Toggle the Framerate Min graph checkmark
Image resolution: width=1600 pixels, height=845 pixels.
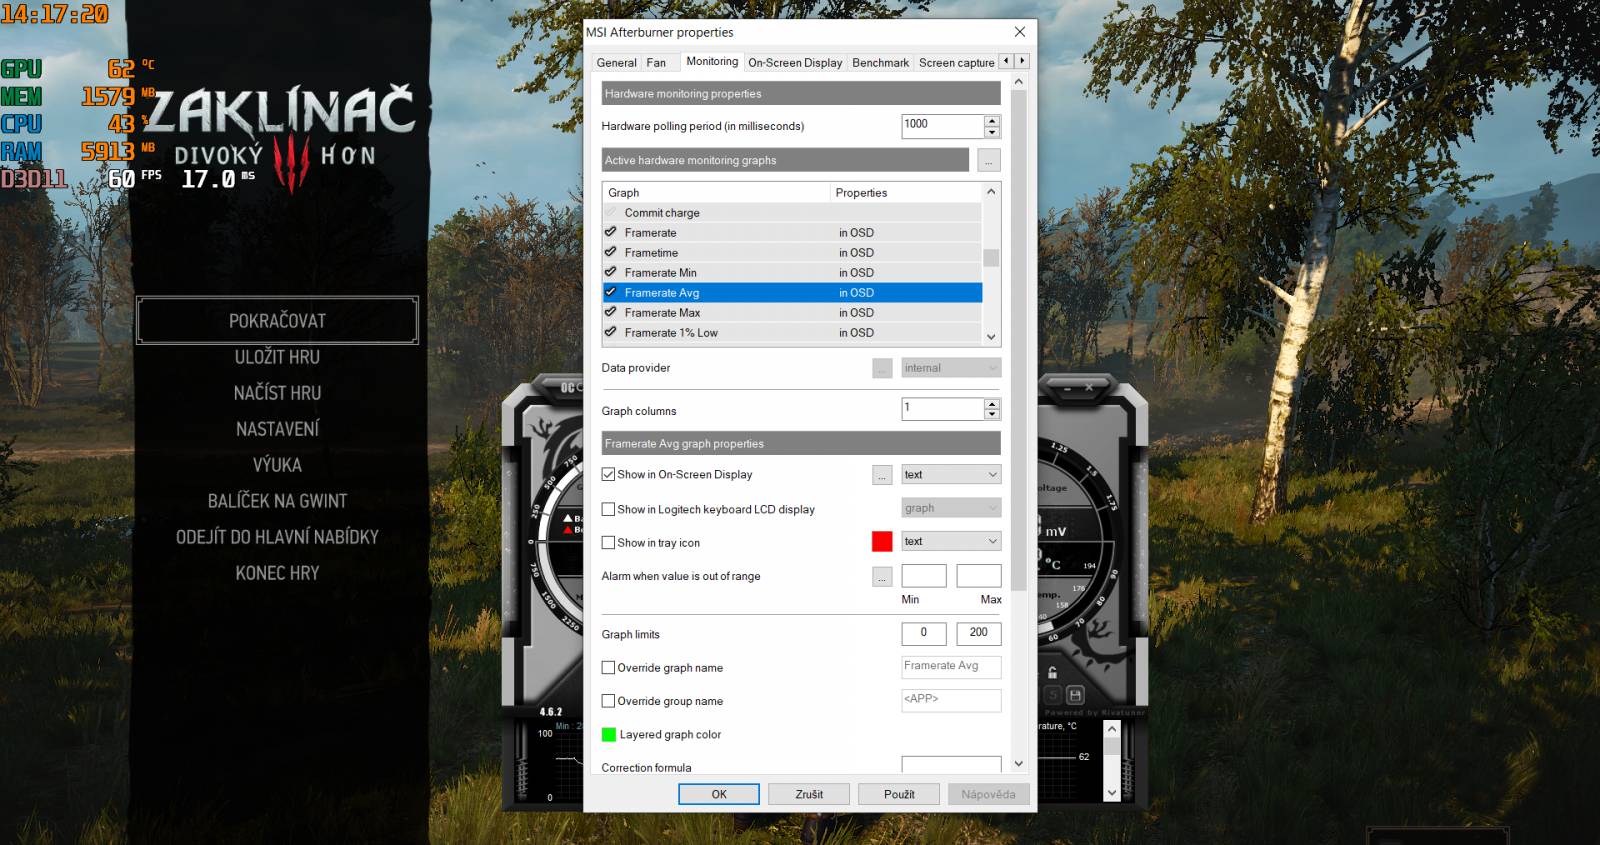pyautogui.click(x=610, y=272)
